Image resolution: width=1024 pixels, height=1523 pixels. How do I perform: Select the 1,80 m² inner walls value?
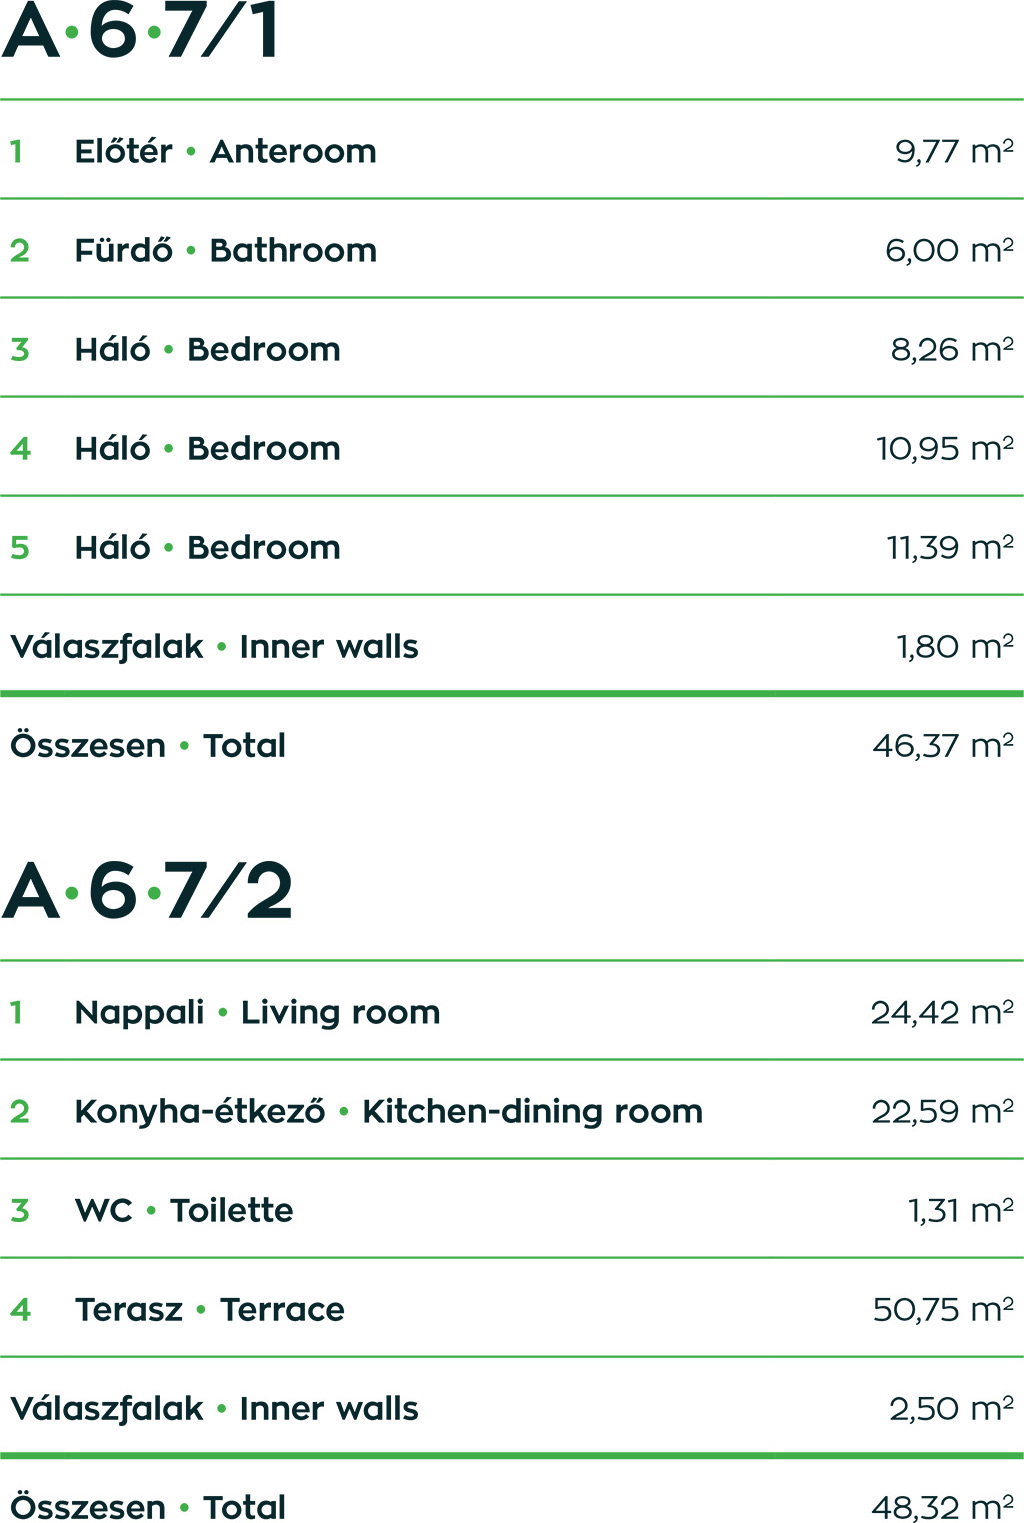coord(954,646)
